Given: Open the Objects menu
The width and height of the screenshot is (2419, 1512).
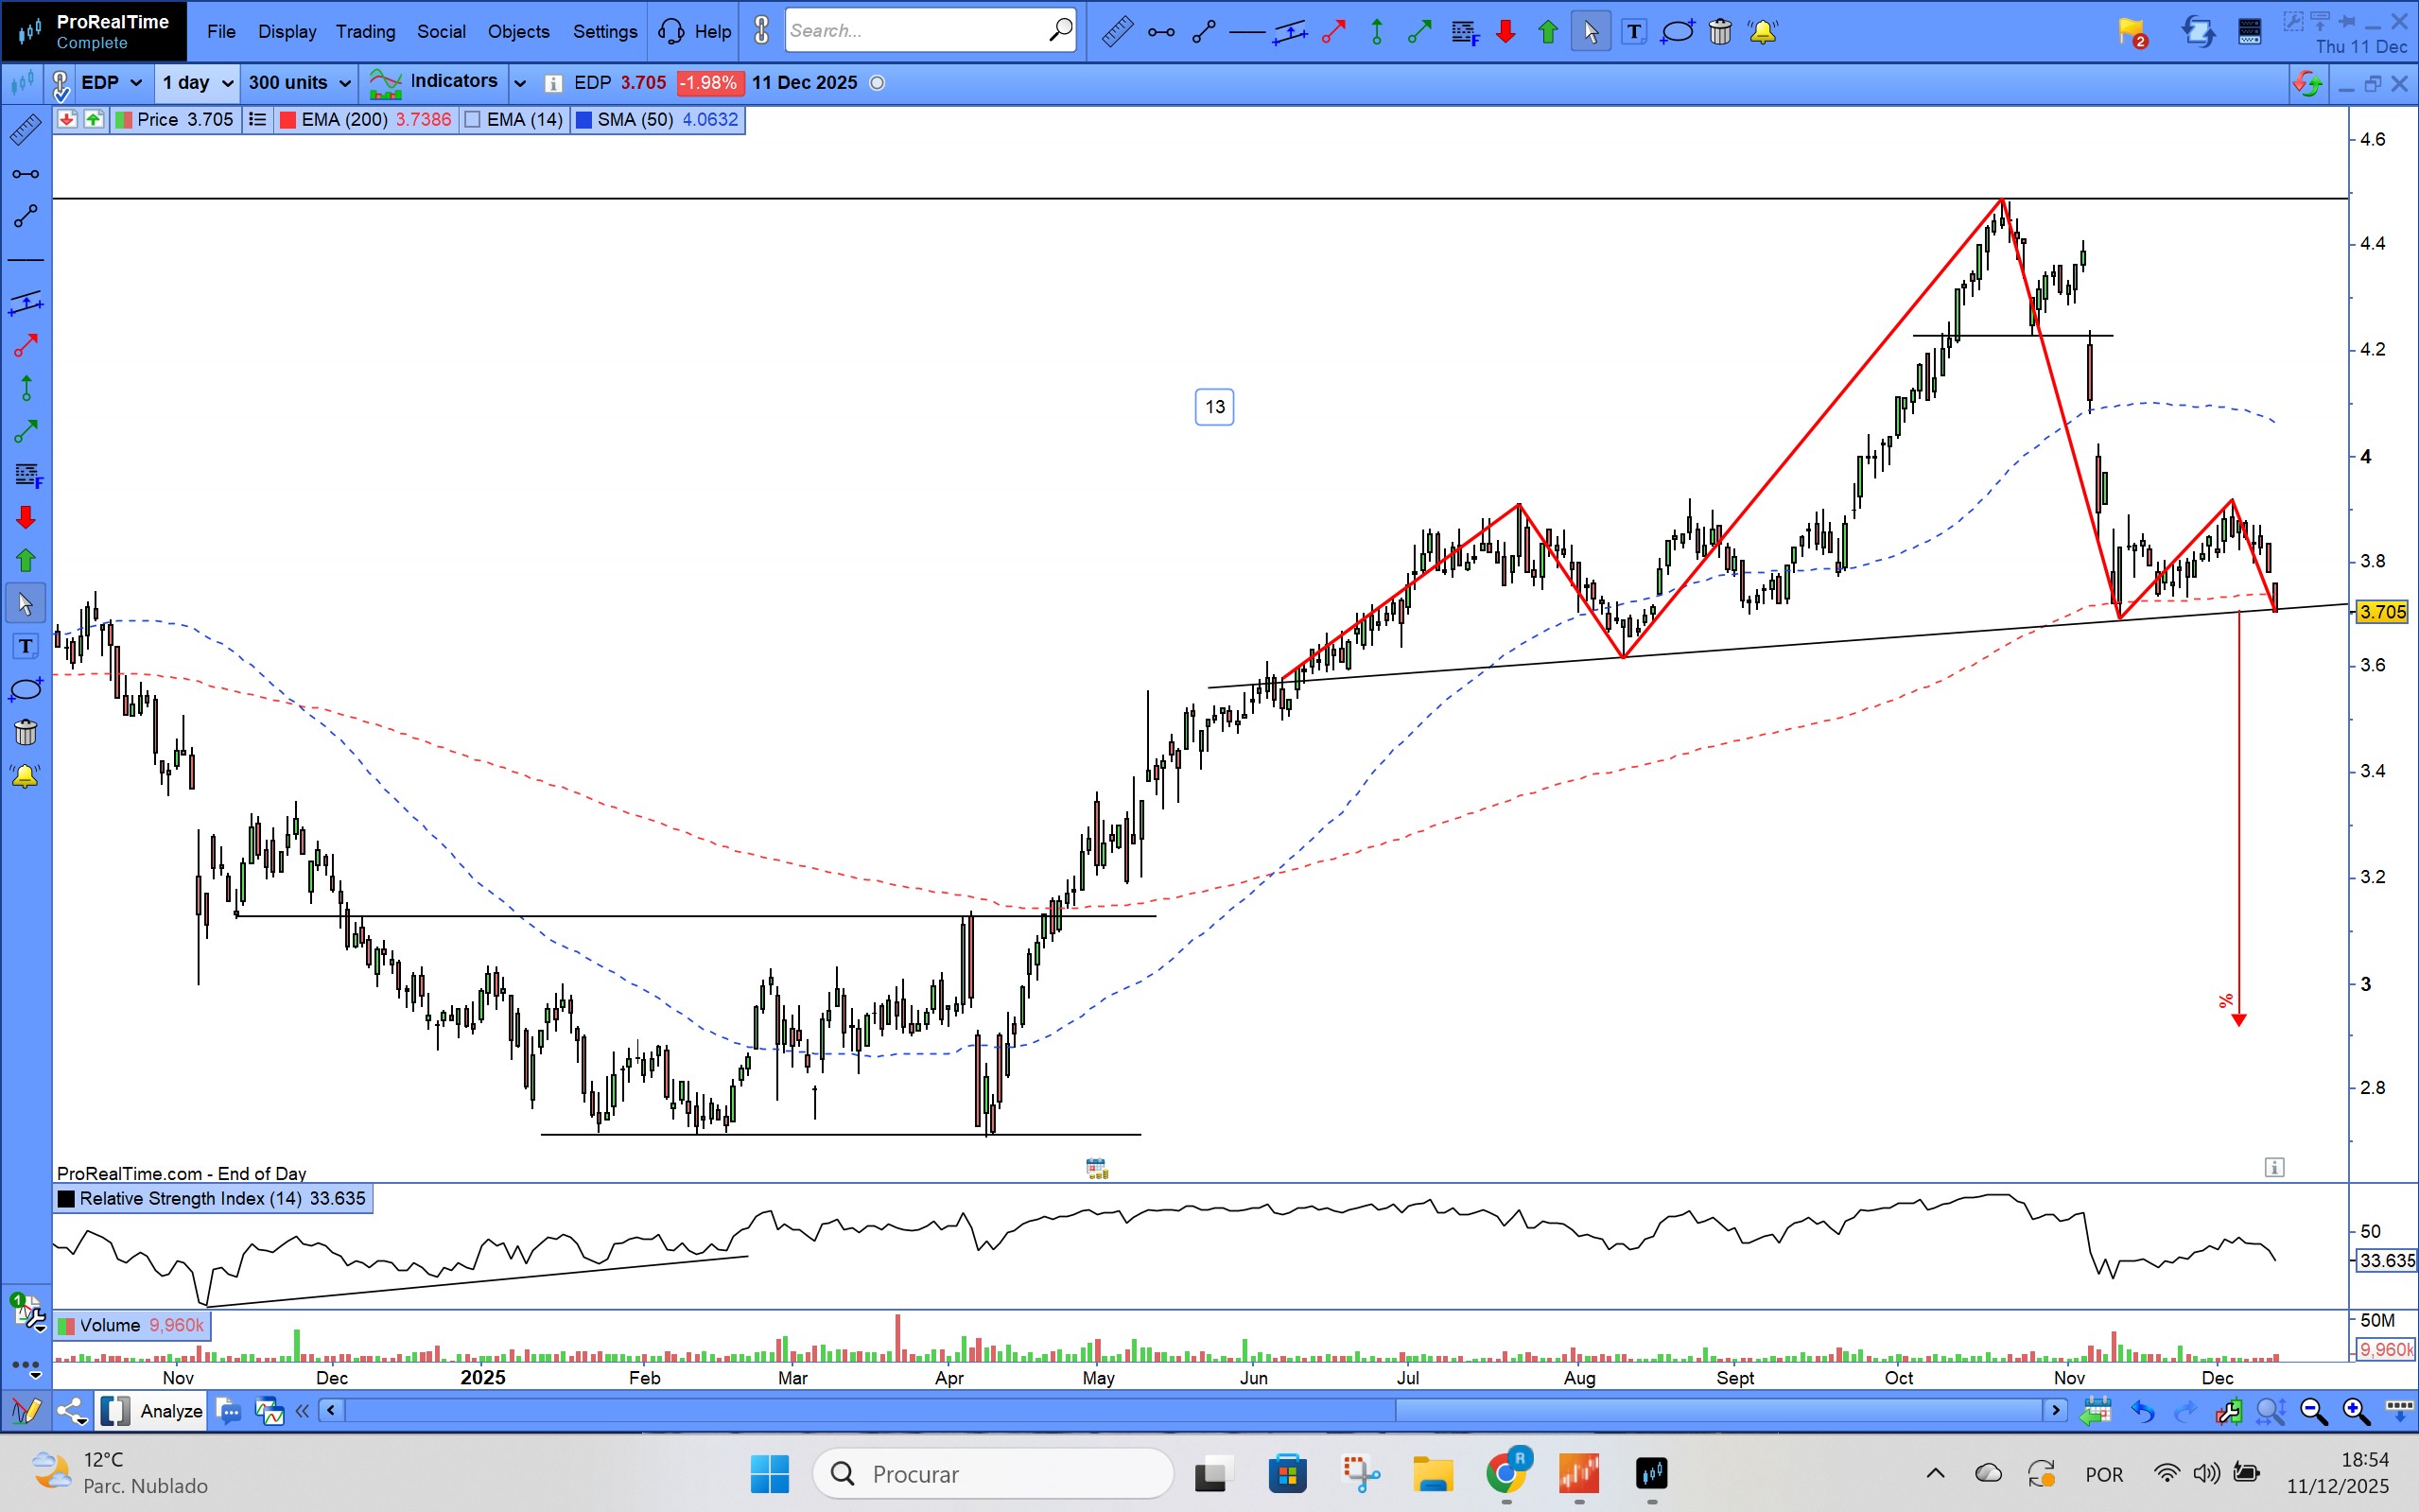Looking at the screenshot, I should (518, 32).
